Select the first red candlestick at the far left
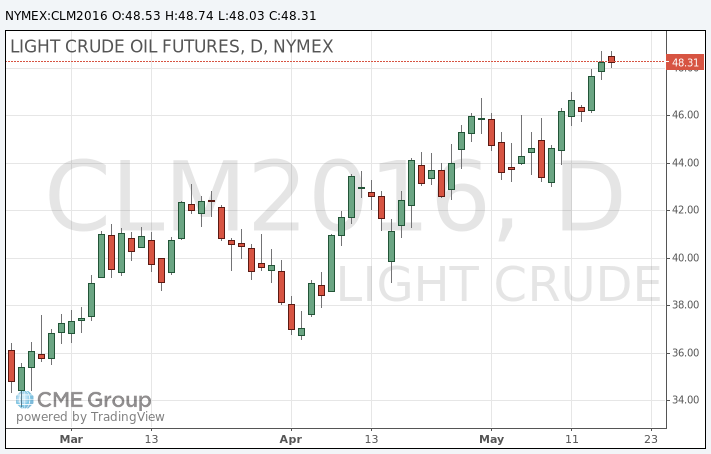 point(11,365)
